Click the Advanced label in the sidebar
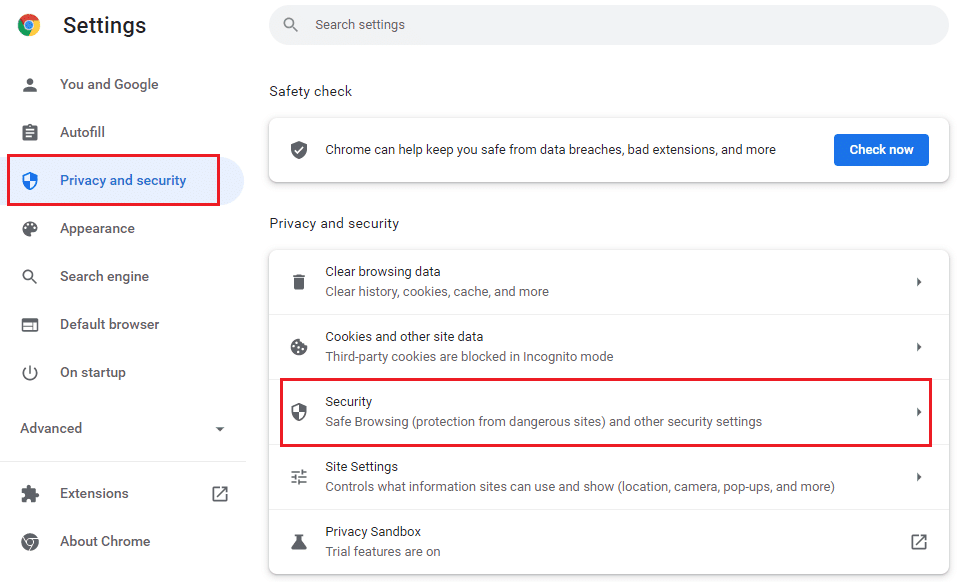The height and width of the screenshot is (582, 963). (x=51, y=429)
